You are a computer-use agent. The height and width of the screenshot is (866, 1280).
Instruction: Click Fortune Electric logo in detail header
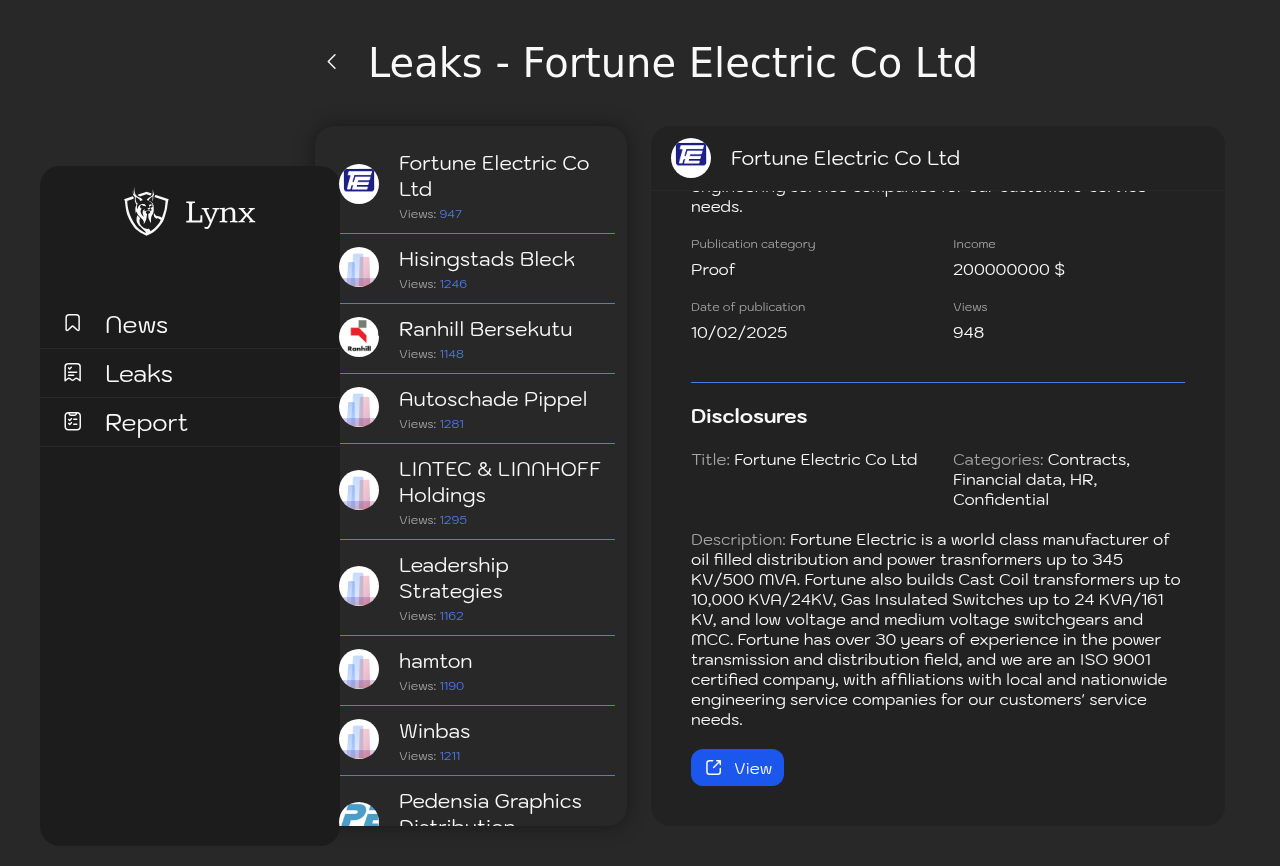[691, 158]
